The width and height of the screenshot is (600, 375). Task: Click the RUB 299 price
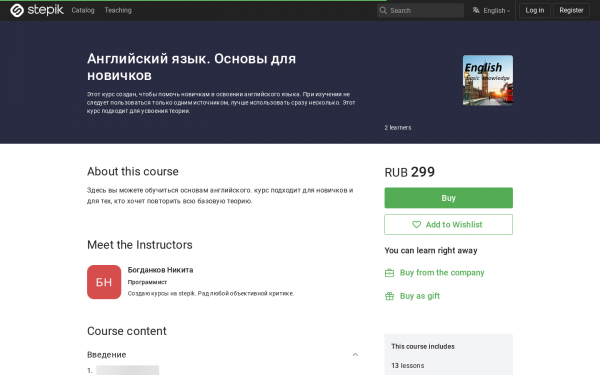click(x=409, y=172)
